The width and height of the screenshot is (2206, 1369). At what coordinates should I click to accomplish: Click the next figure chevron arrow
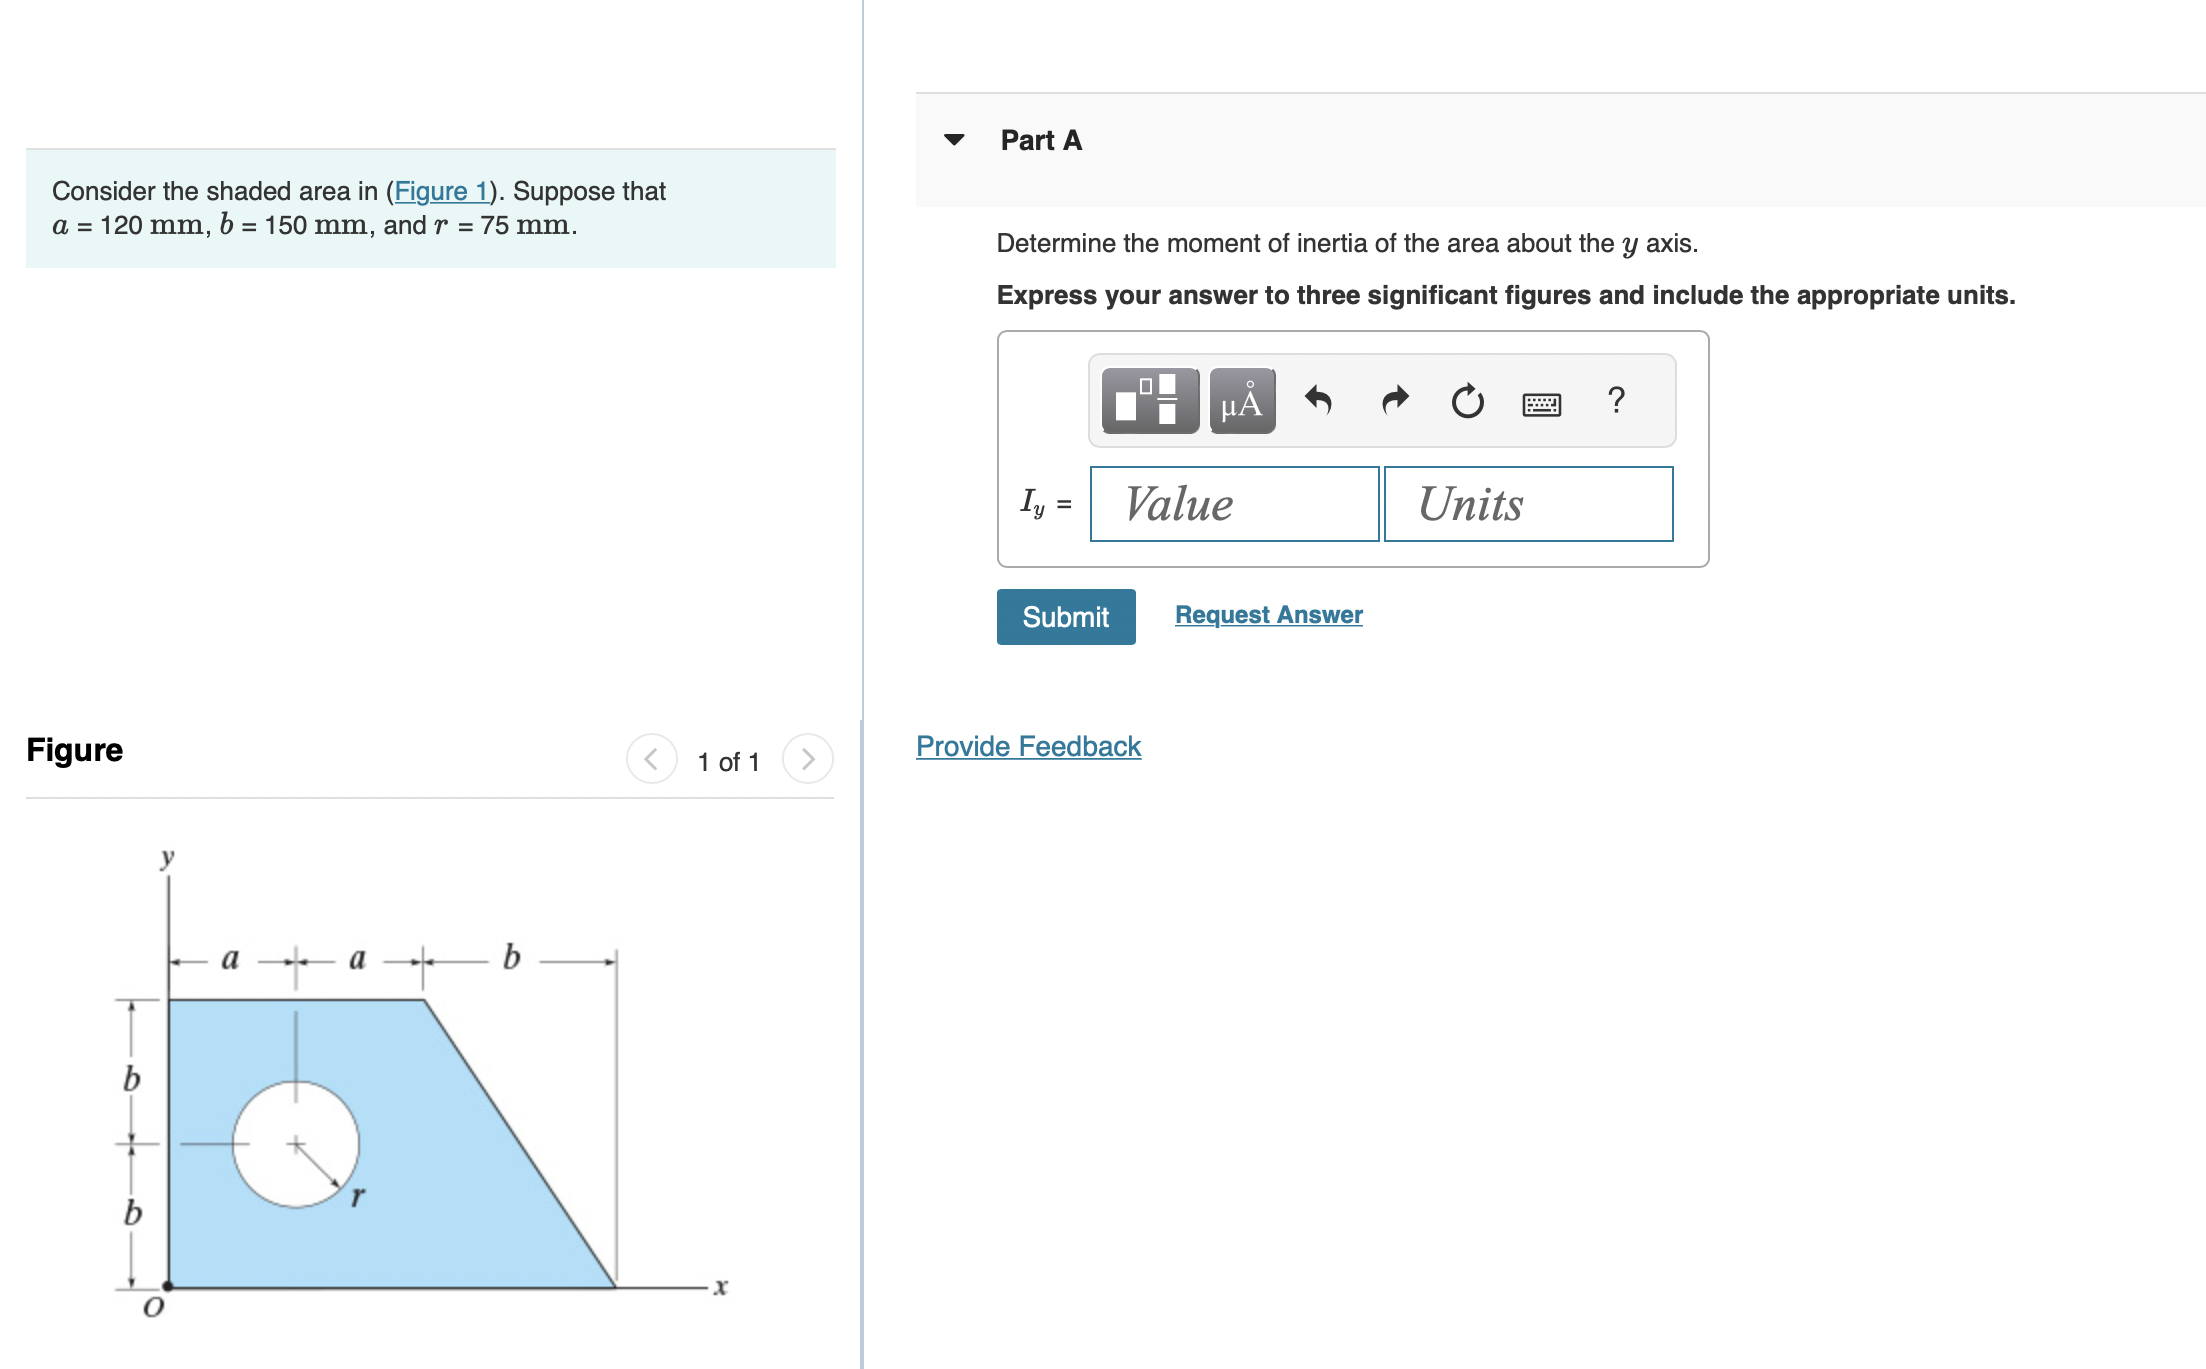click(x=806, y=759)
